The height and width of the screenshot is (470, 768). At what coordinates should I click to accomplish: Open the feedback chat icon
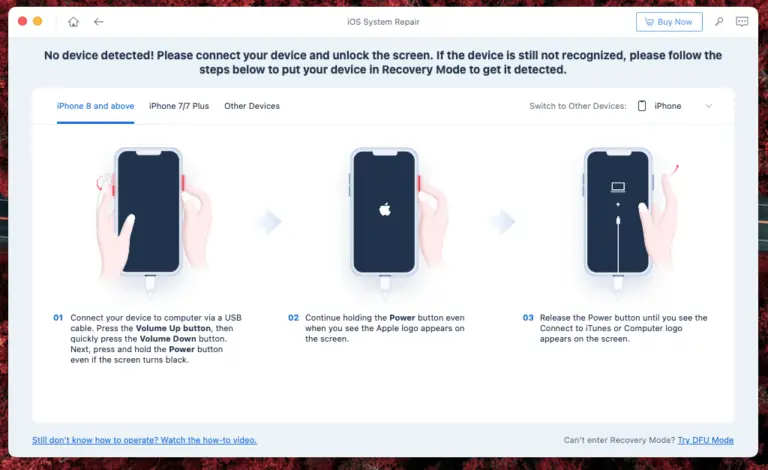tap(742, 22)
